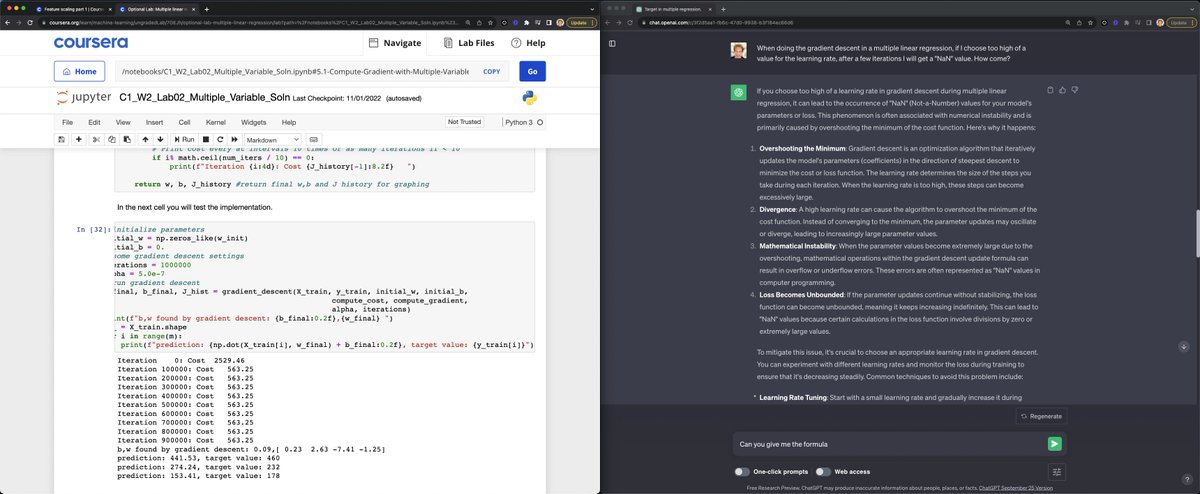Reload the ChatGPT page
This screenshot has height=494, width=1200.
click(x=632, y=22)
